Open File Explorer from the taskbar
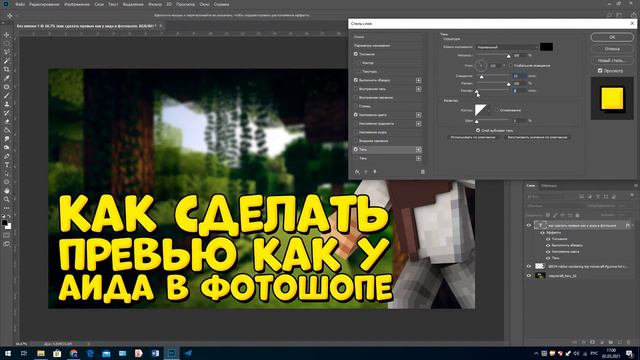The height and width of the screenshot is (360, 640). click(41, 353)
